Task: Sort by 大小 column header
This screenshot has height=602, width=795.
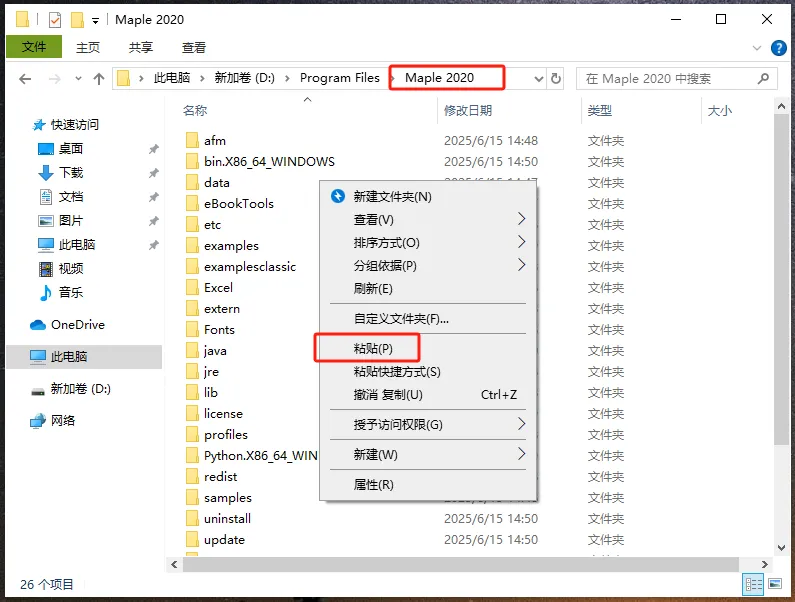Action: 719,111
